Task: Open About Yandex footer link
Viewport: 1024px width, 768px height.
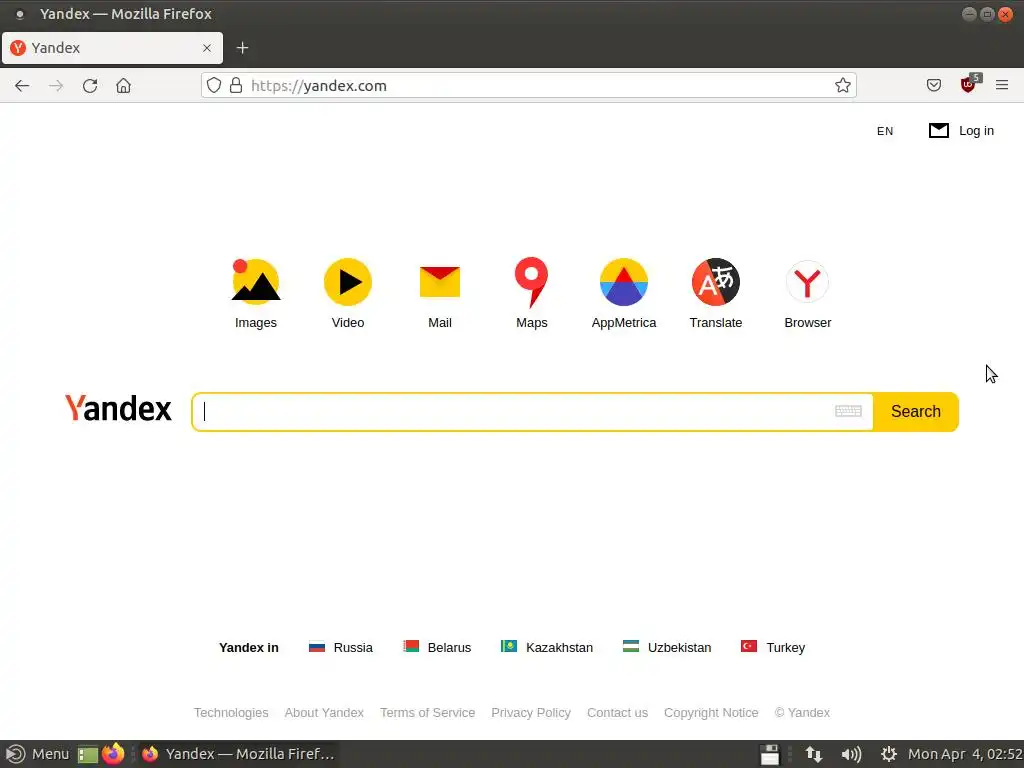Action: point(324,712)
